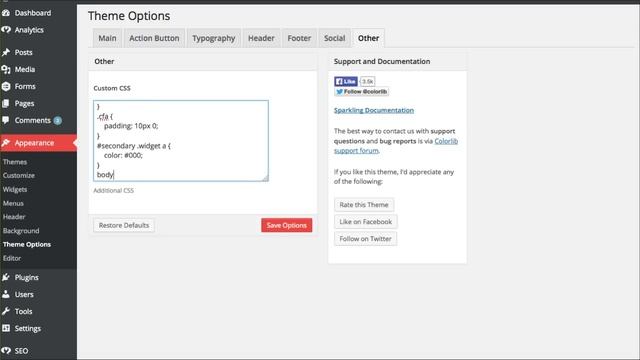
Task: Open the Header submenu item under Appearance
Action: (x=14, y=217)
